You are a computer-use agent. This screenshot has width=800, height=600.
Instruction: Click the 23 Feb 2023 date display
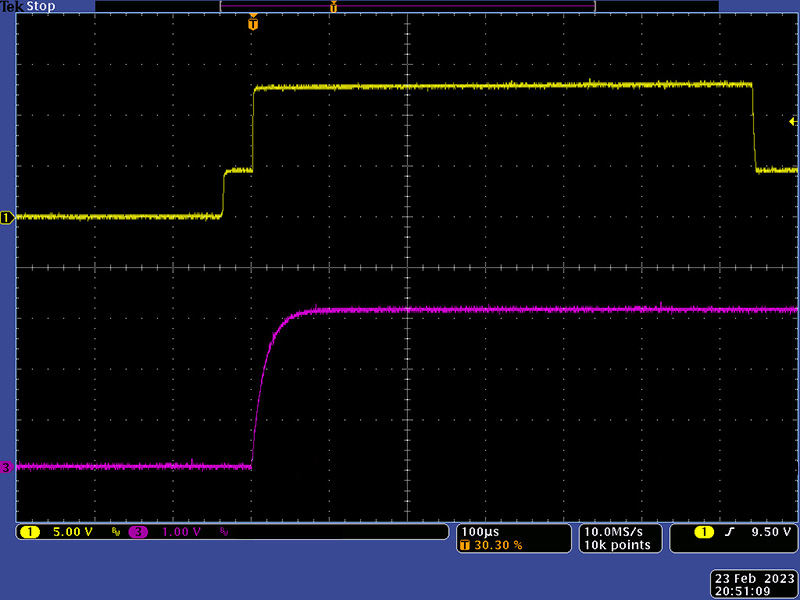(x=754, y=578)
